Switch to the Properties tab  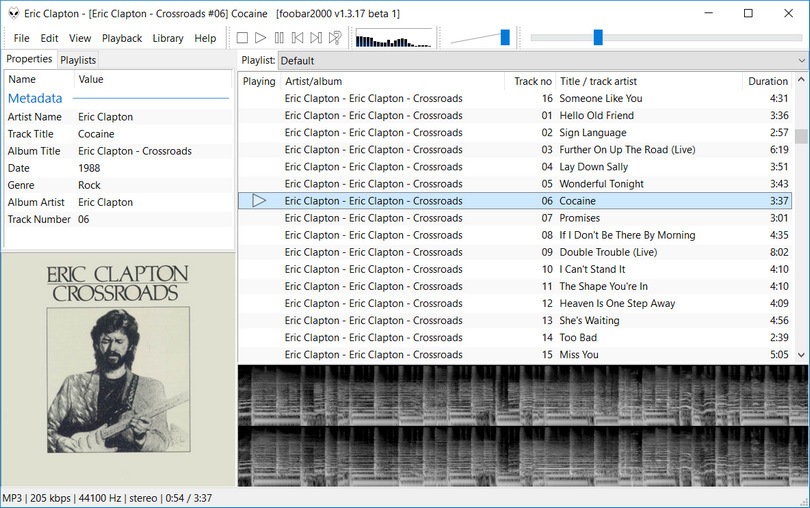tap(29, 59)
